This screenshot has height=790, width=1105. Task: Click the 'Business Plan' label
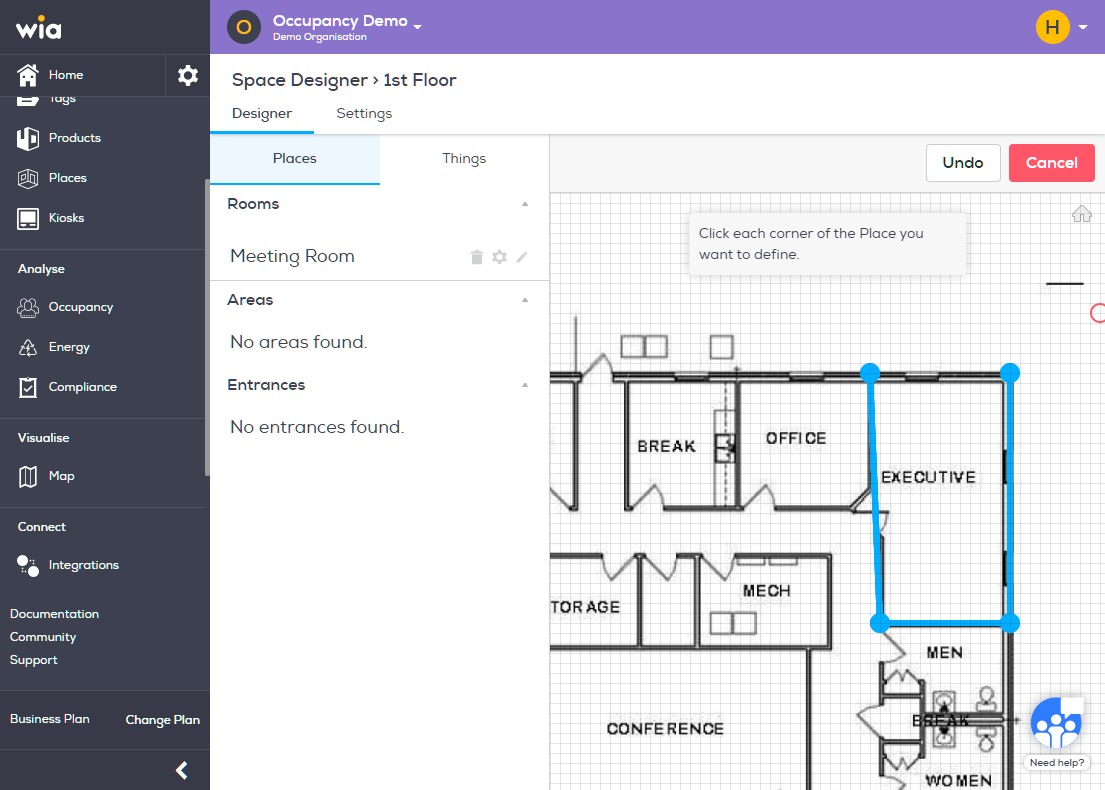coord(49,719)
